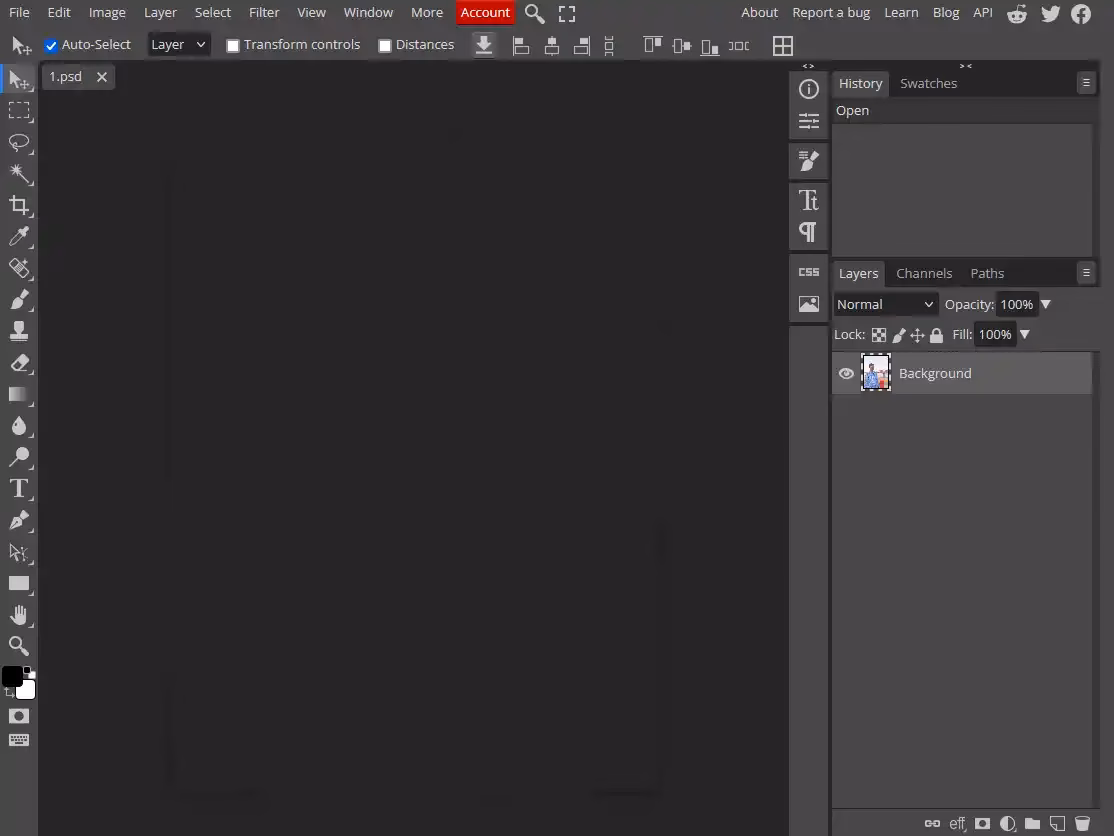
Task: Choose the Brush tool
Action: [20, 299]
